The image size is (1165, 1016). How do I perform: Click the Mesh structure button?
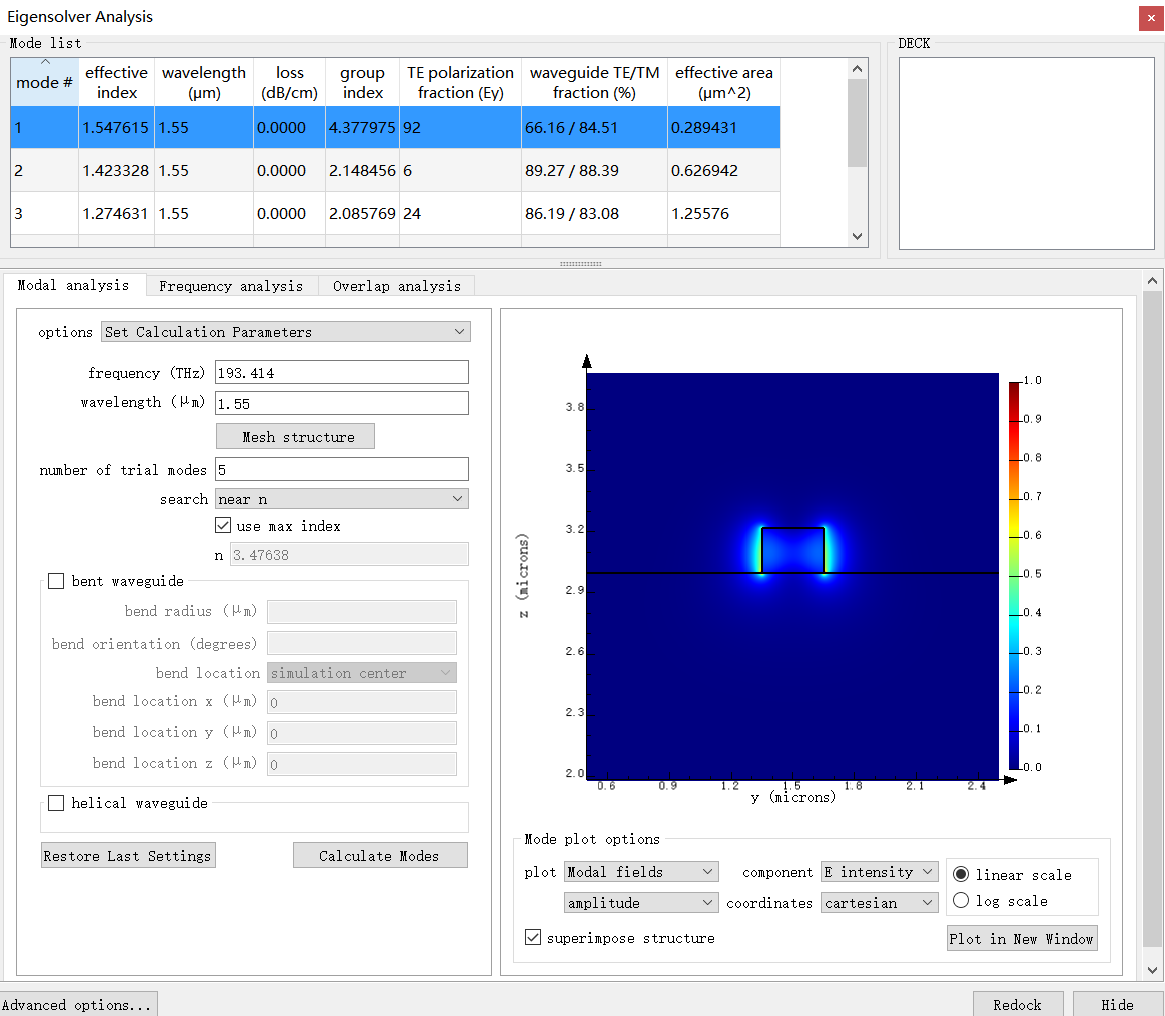click(x=296, y=437)
